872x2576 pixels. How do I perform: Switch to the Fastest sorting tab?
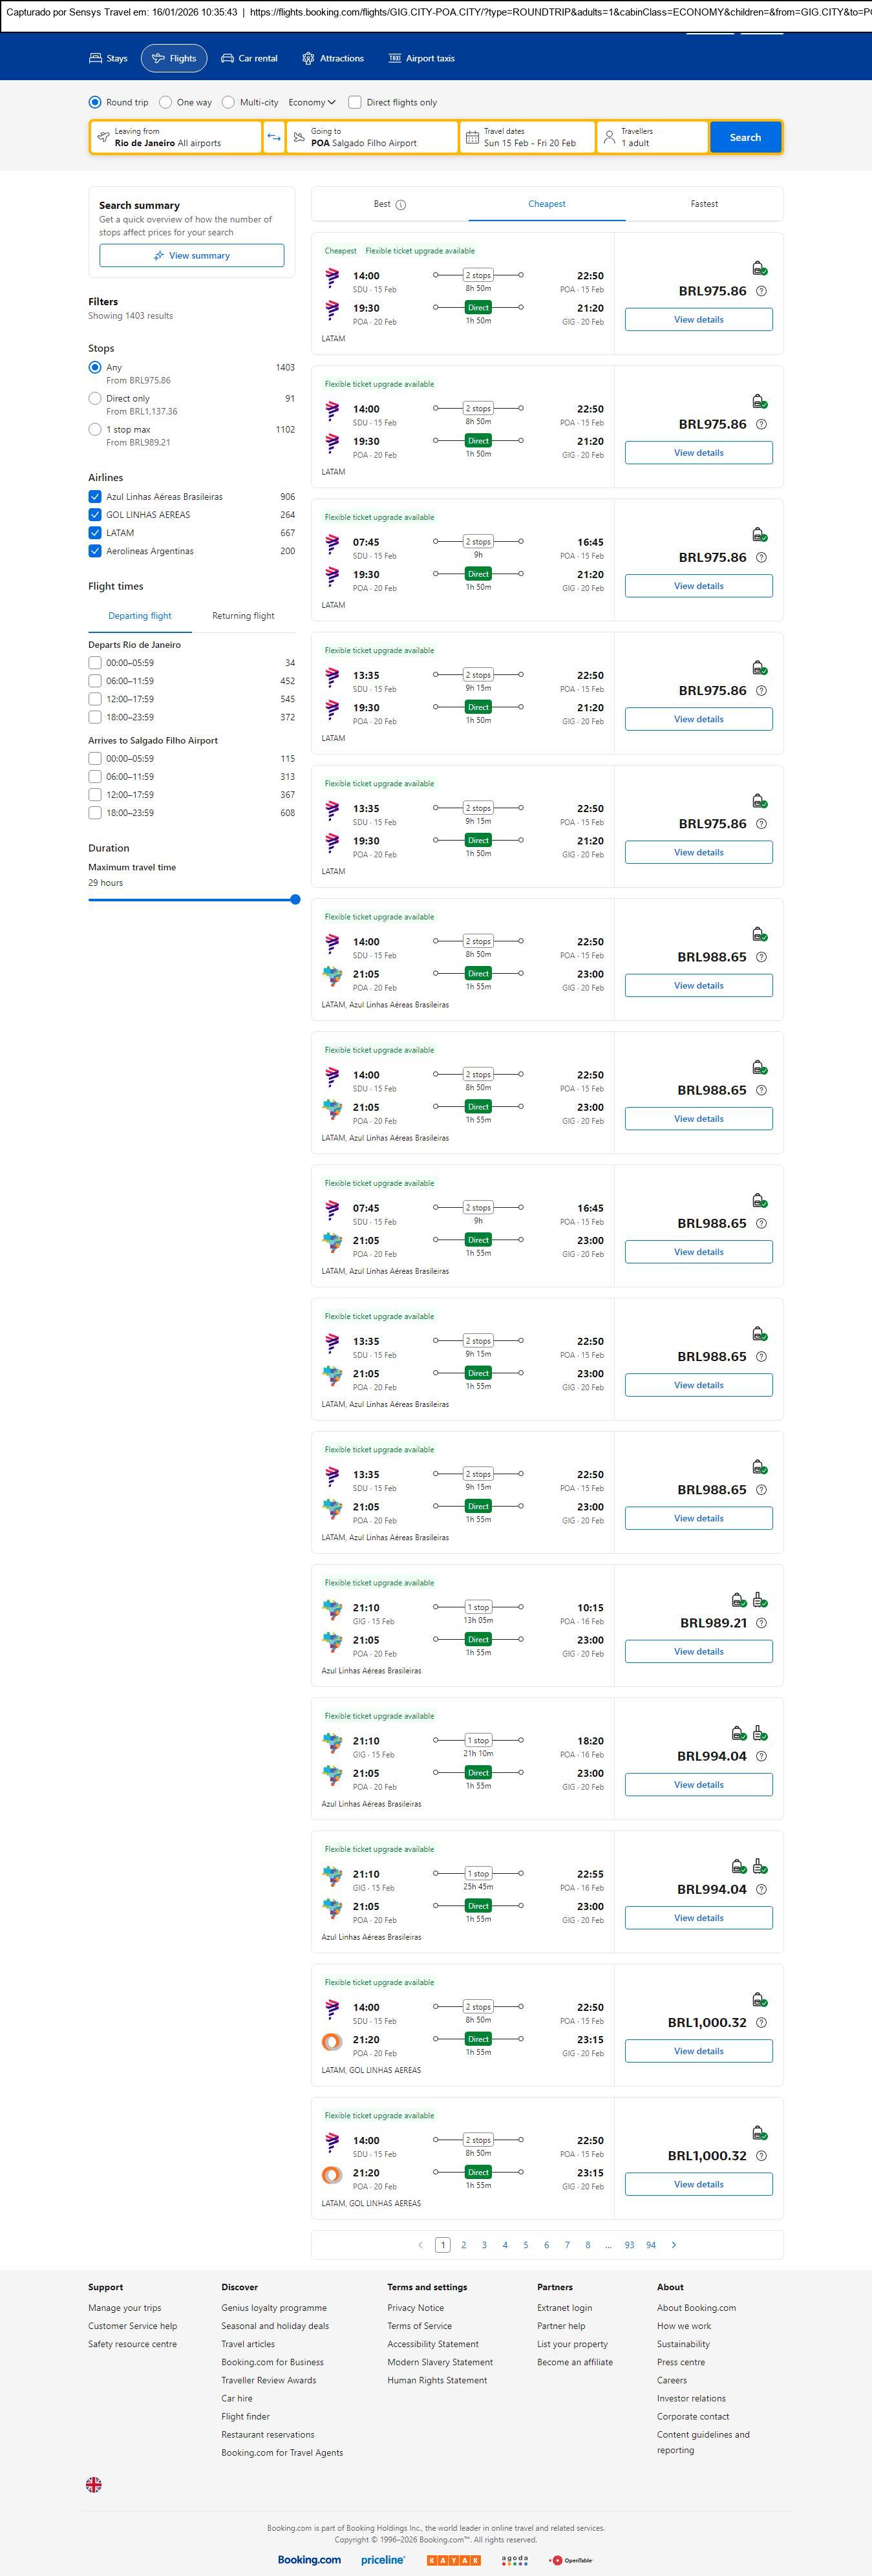point(704,204)
